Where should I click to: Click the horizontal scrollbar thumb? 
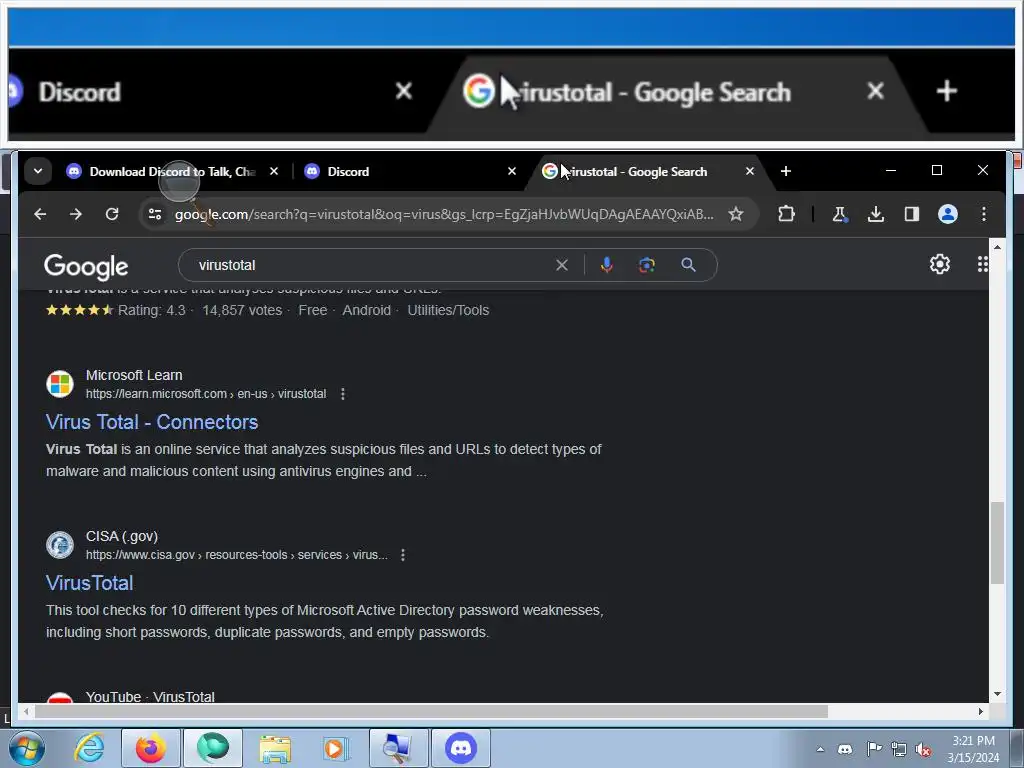431,711
